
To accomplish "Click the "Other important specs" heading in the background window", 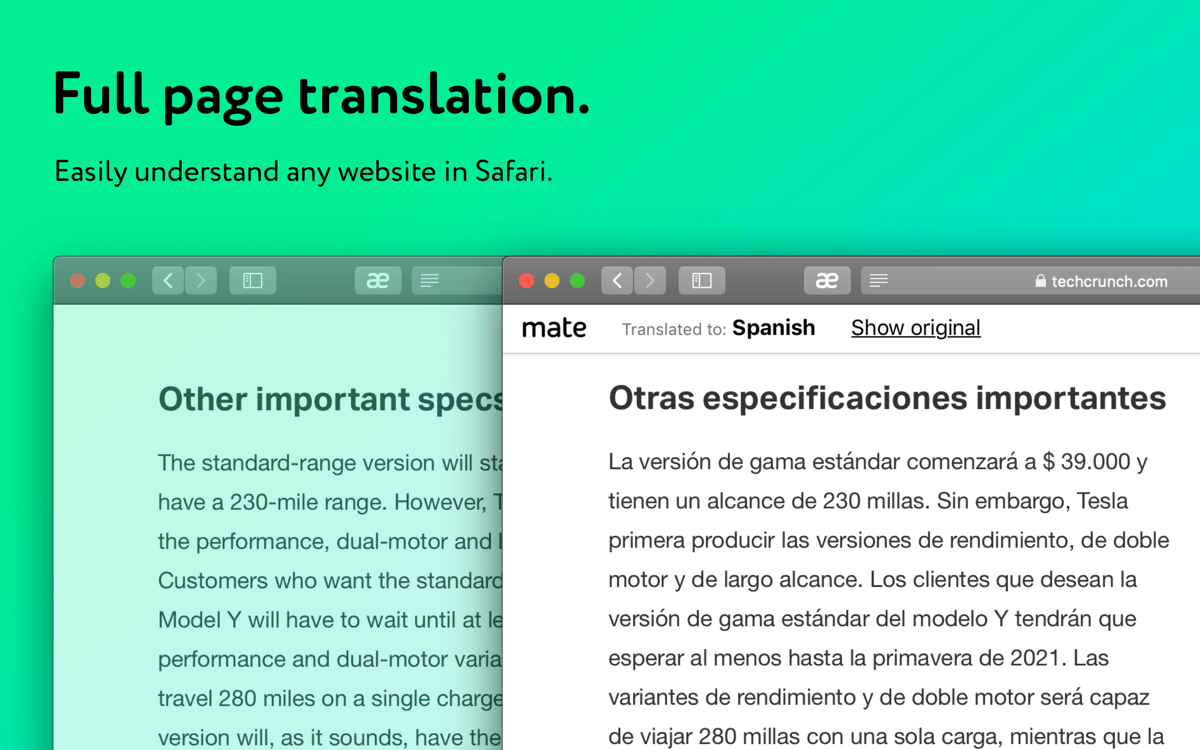I will [330, 399].
